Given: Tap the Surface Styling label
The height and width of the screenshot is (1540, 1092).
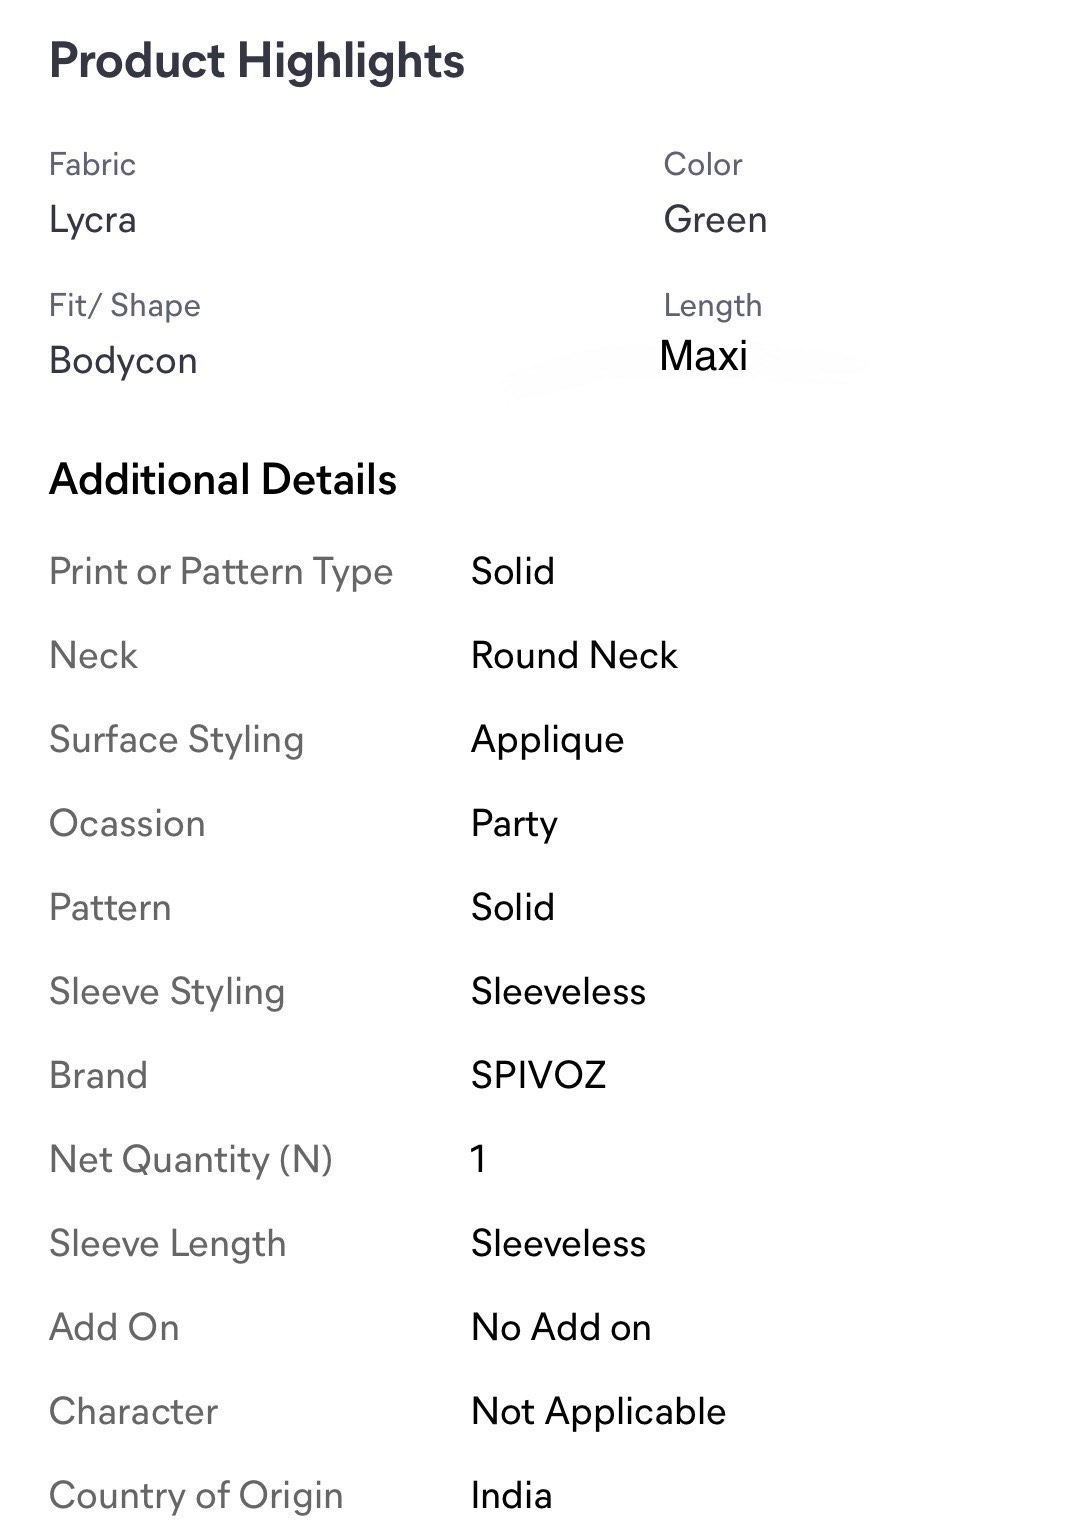Looking at the screenshot, I should point(176,740).
